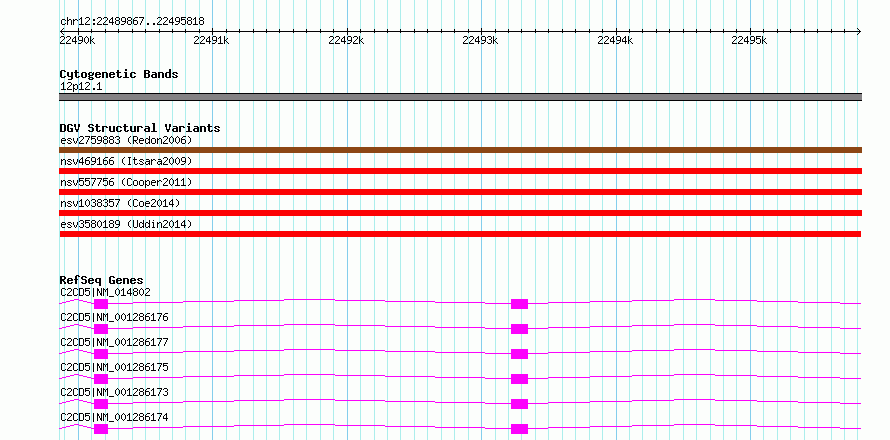Open esv2759883 (Redon2006) variant label
The image size is (890, 440).
pos(126,140)
